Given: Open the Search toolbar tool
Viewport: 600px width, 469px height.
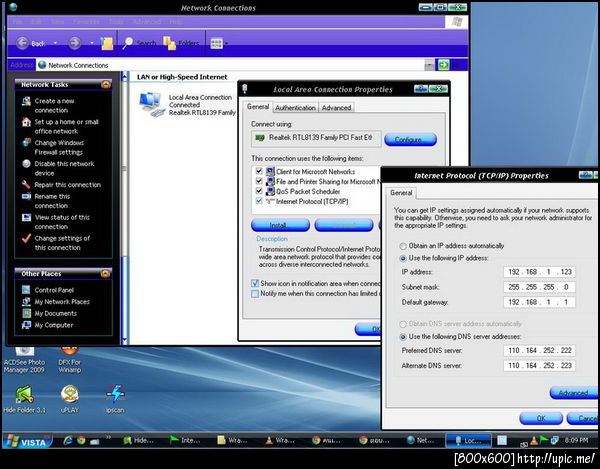Looking at the screenshot, I should pyautogui.click(x=138, y=43).
